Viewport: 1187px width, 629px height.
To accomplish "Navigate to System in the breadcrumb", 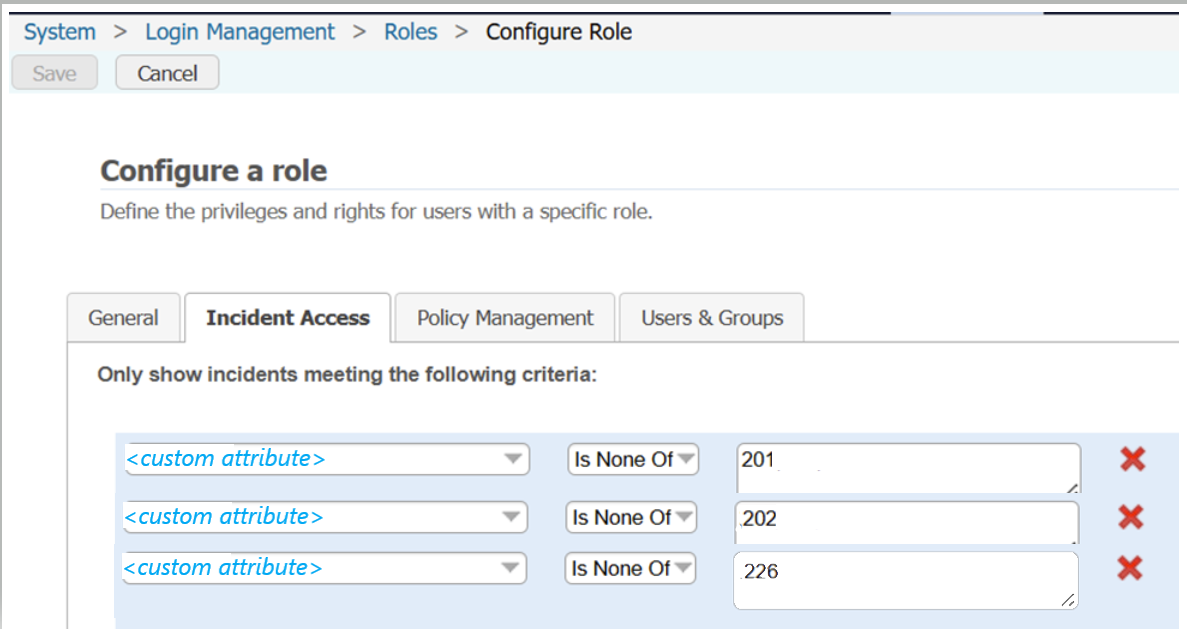I will (x=60, y=32).
